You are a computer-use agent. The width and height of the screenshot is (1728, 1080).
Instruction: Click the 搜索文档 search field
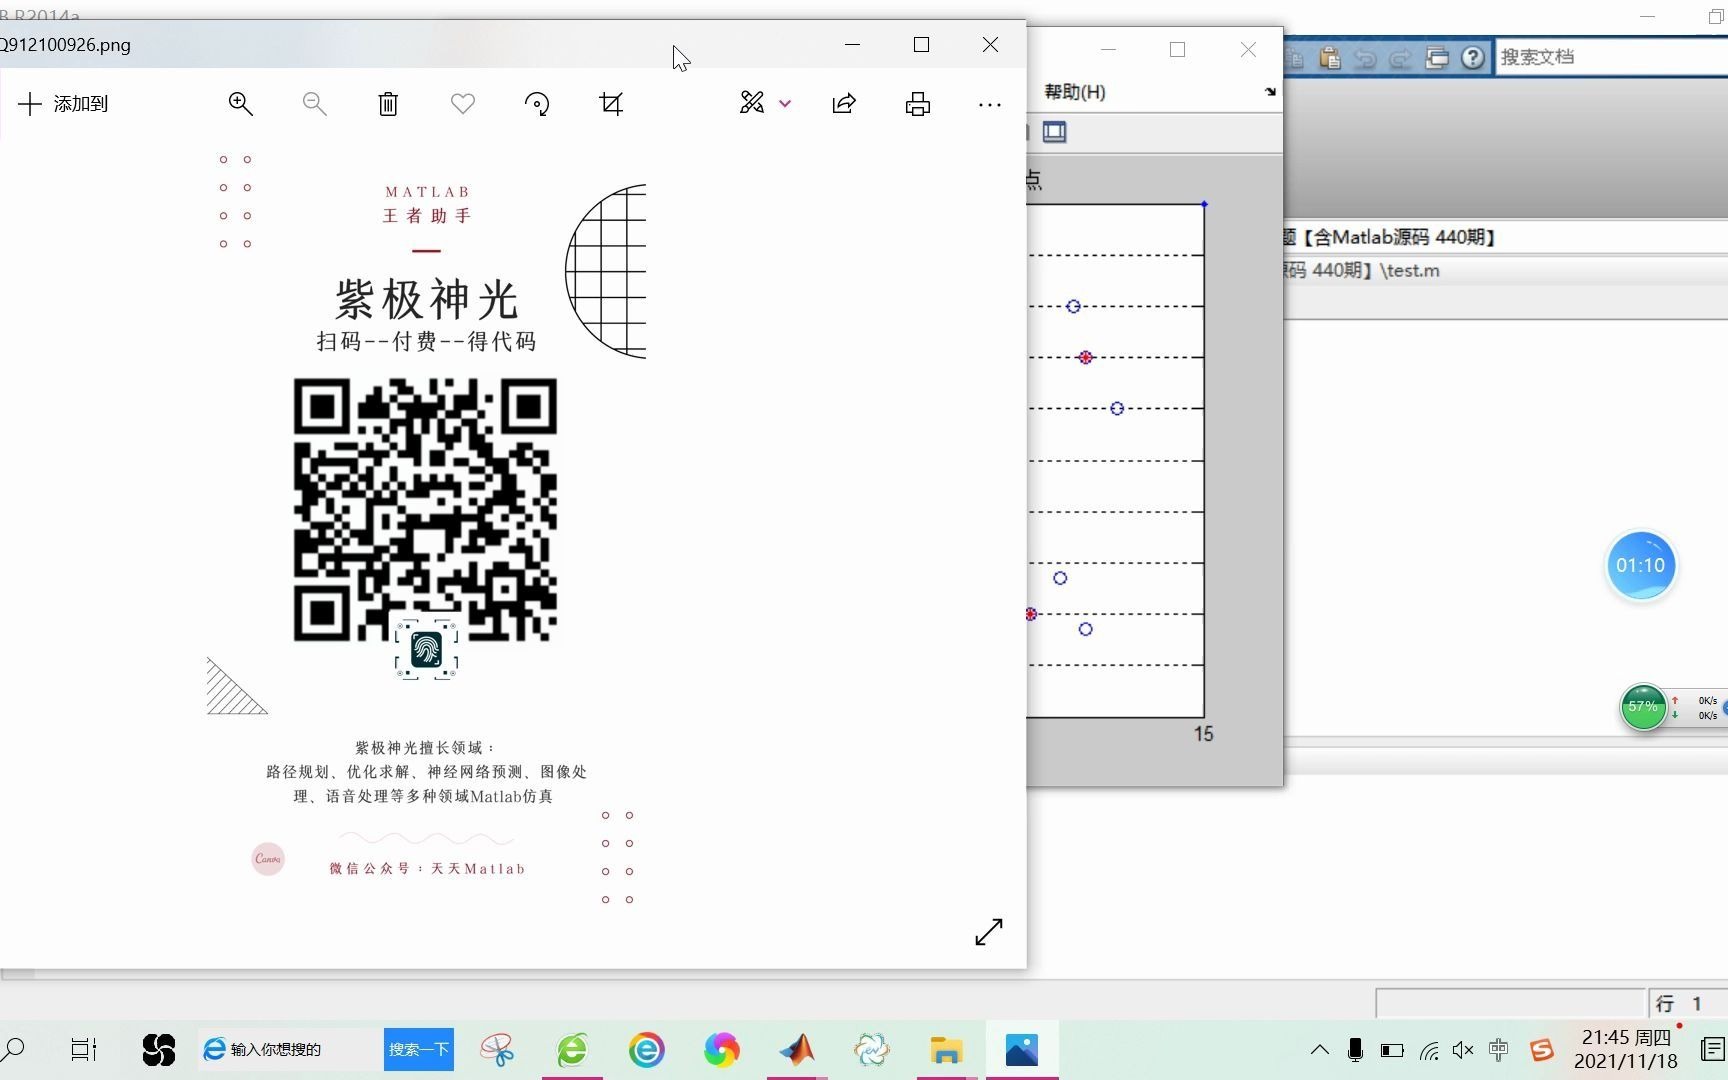[x=1611, y=57]
